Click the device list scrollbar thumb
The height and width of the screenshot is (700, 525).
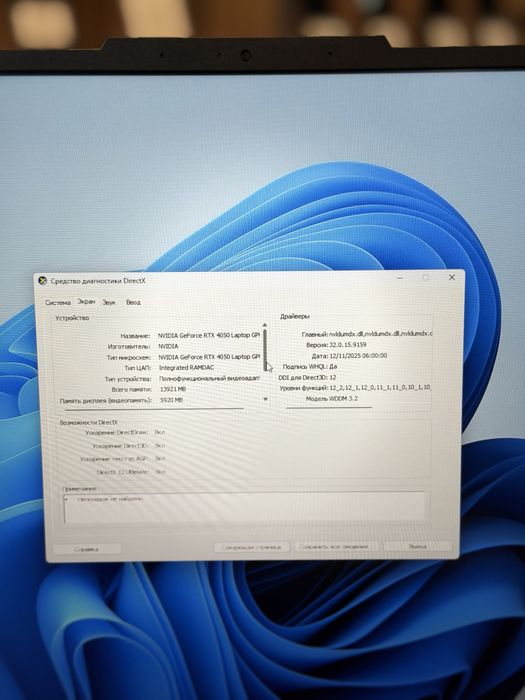[x=265, y=350]
